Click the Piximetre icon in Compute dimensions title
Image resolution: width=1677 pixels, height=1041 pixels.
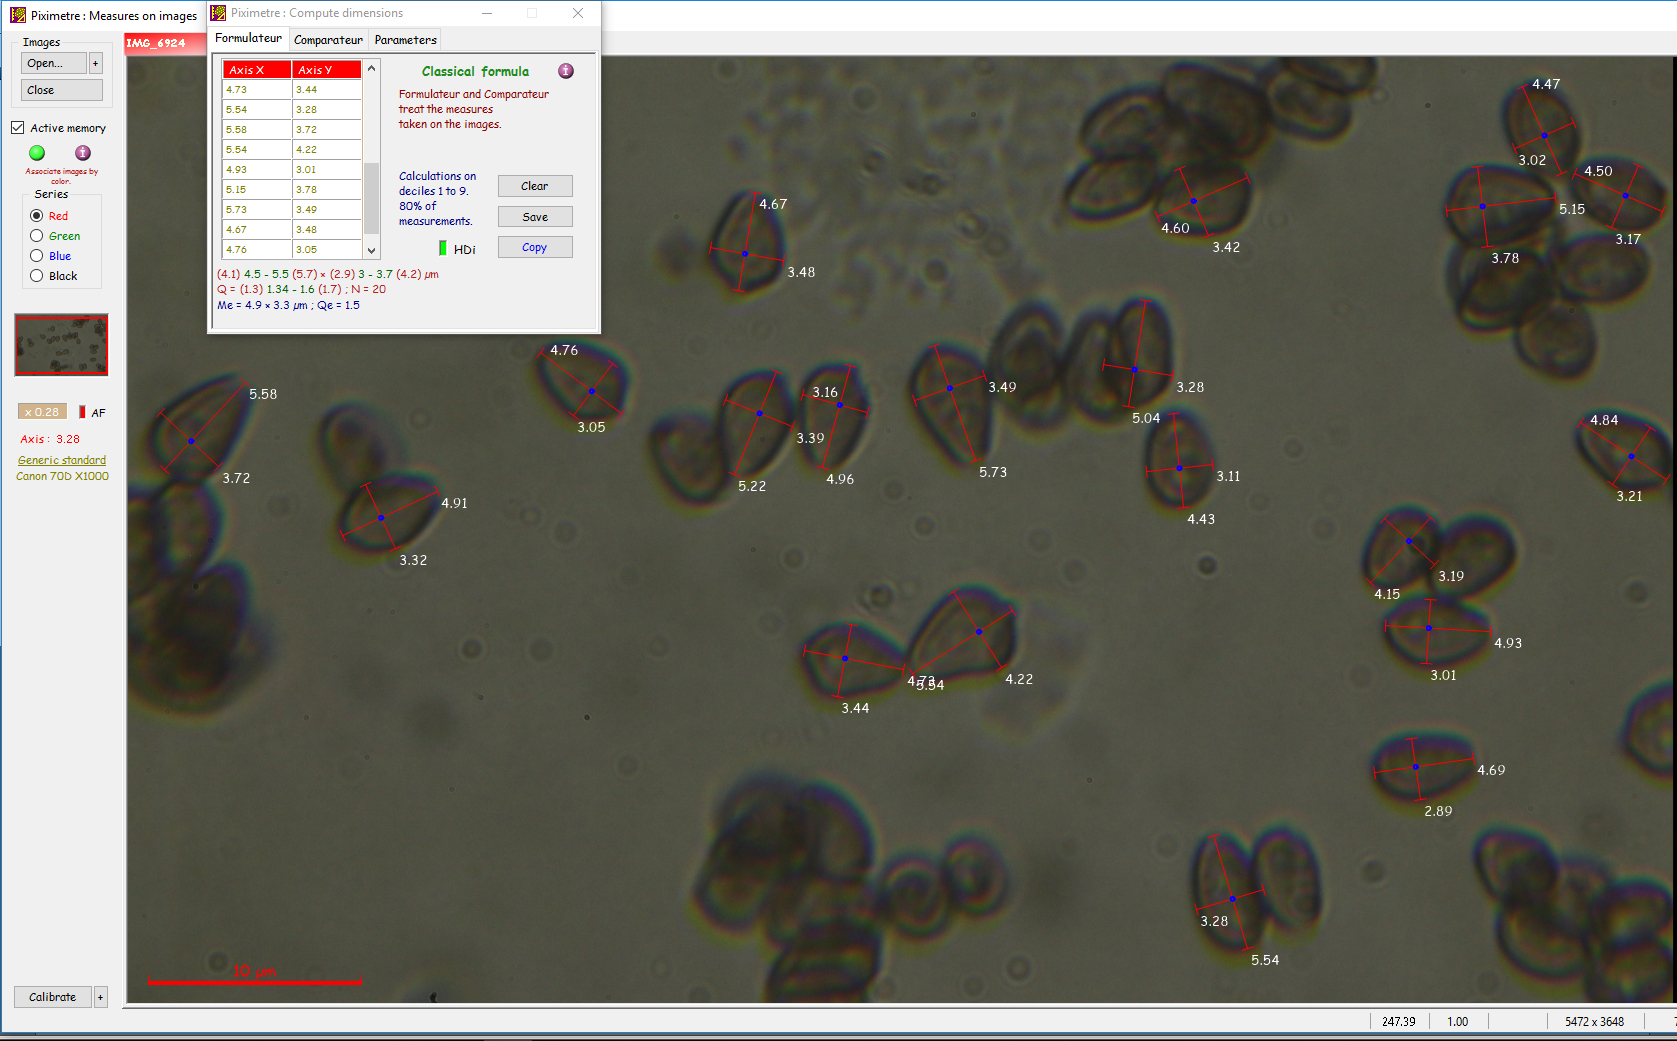pyautogui.click(x=218, y=13)
